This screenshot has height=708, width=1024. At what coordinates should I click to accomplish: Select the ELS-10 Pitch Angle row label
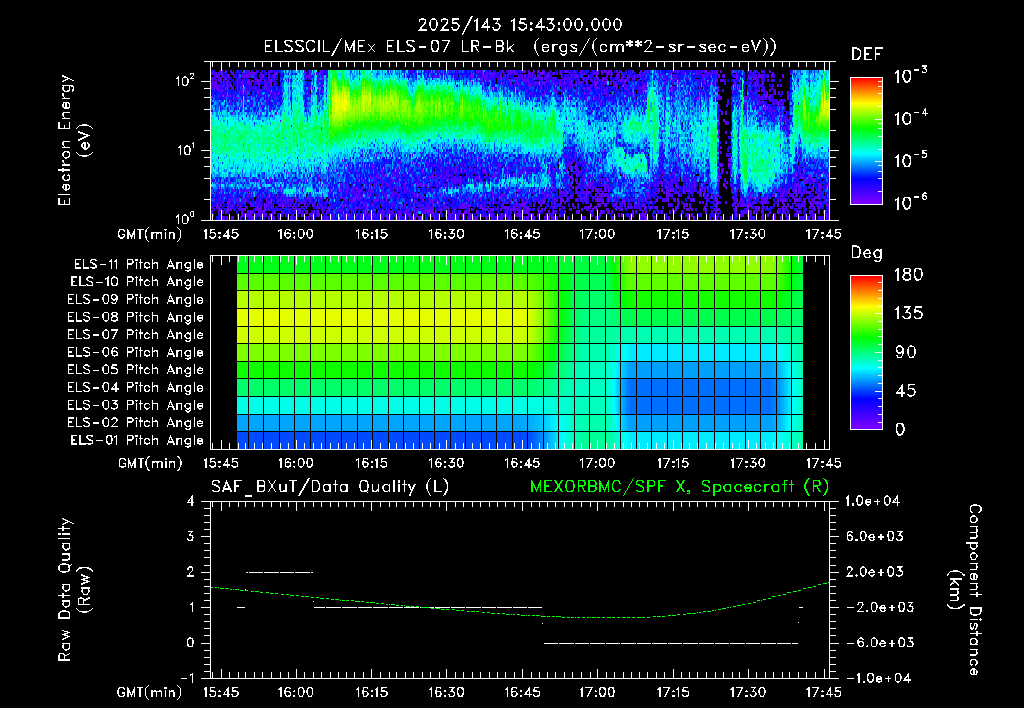click(x=137, y=282)
